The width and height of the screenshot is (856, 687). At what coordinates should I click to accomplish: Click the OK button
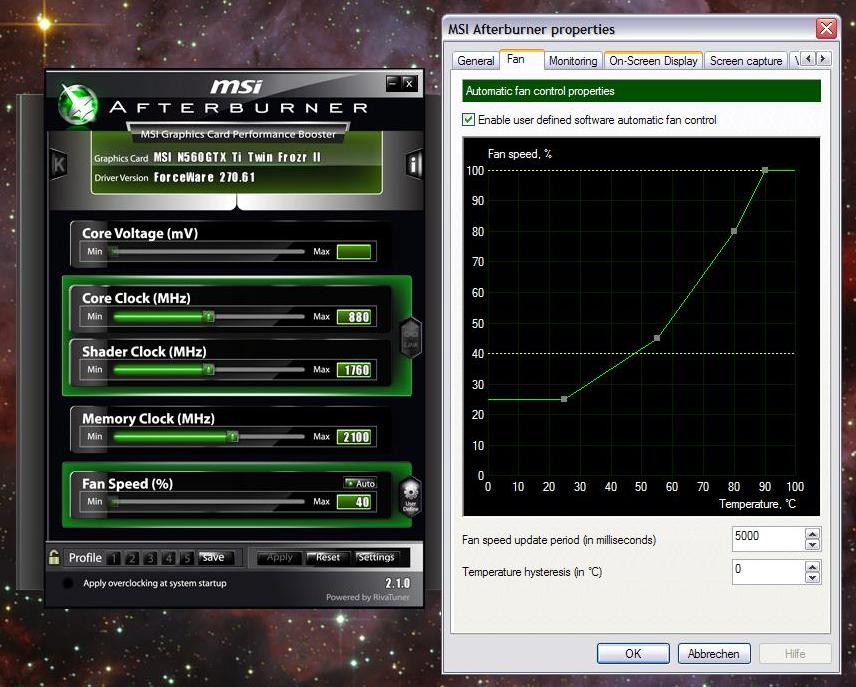point(633,654)
